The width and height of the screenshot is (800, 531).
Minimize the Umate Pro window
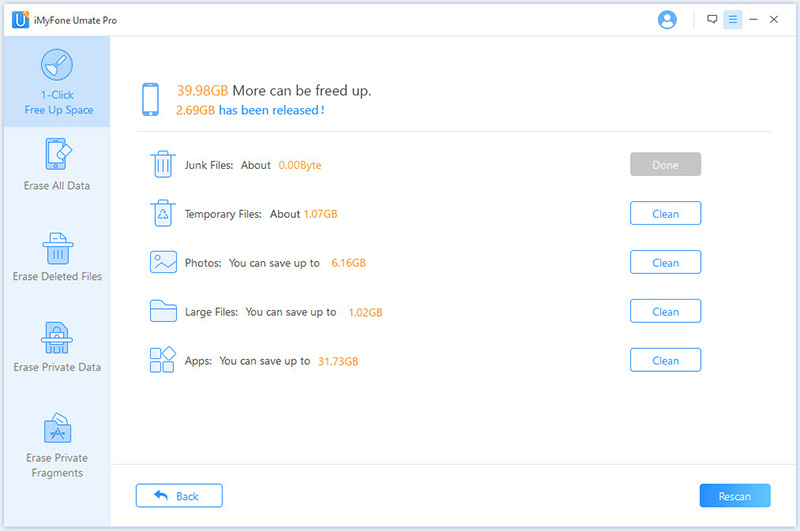click(753, 19)
